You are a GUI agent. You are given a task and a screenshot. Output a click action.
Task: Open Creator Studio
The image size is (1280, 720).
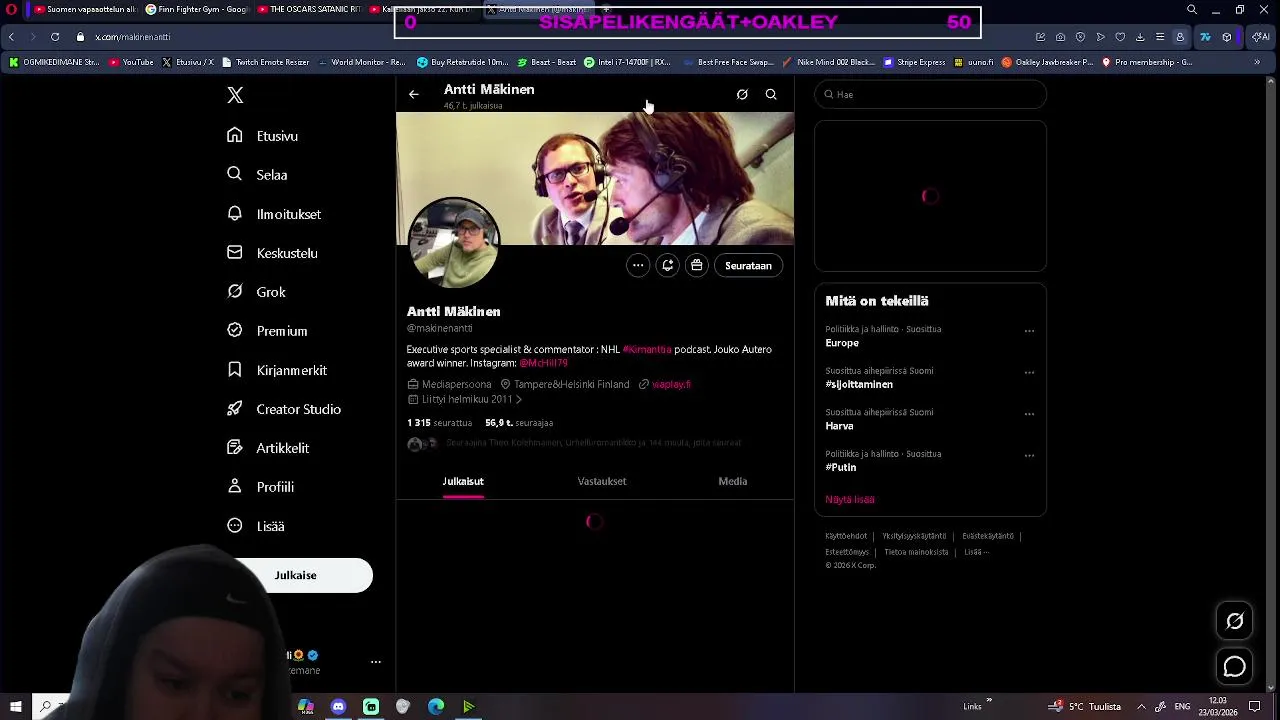284,409
